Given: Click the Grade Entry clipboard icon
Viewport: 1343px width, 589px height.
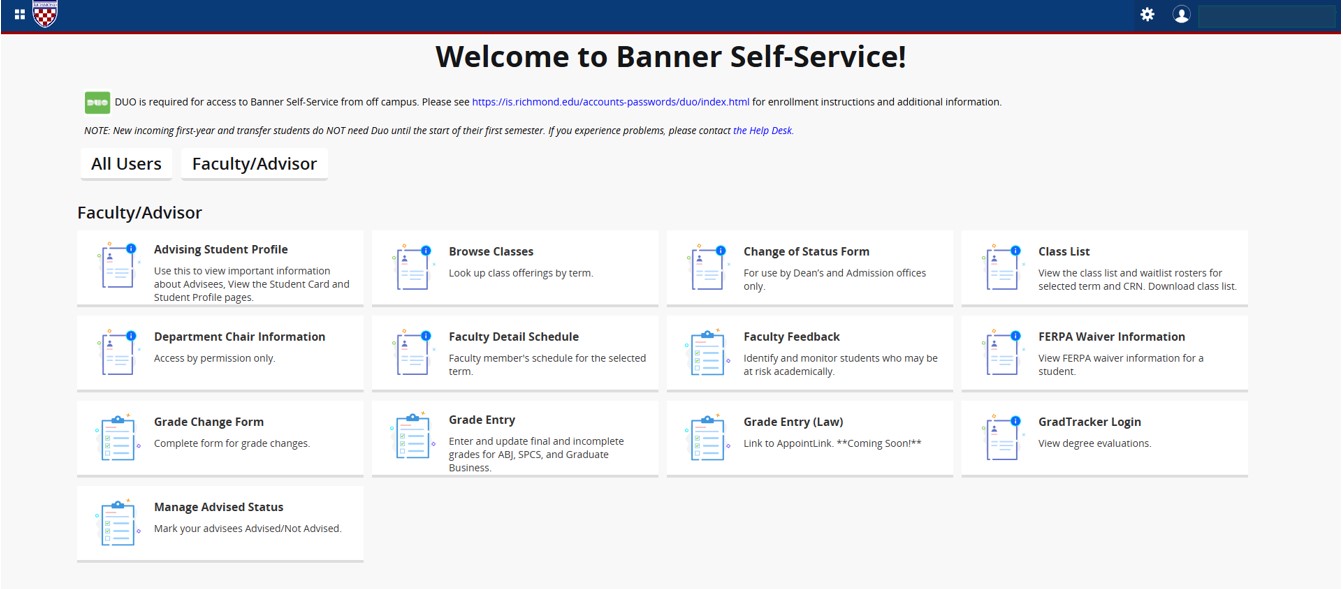Looking at the screenshot, I should pyautogui.click(x=413, y=437).
